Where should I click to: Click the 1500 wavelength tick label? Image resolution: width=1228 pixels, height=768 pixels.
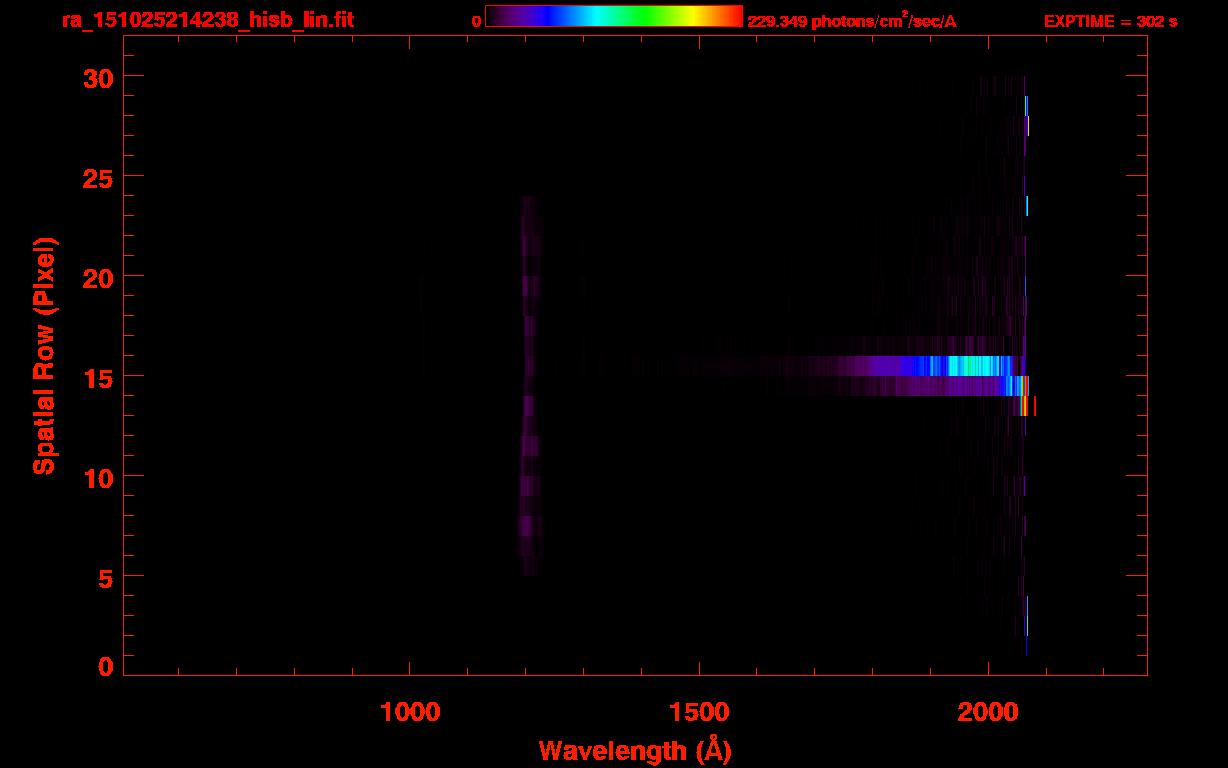pos(699,711)
